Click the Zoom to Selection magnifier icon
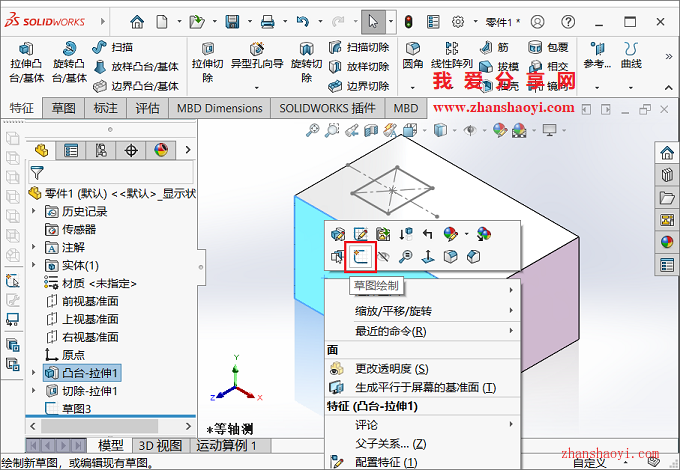This screenshot has height=470, width=680. (x=405, y=257)
